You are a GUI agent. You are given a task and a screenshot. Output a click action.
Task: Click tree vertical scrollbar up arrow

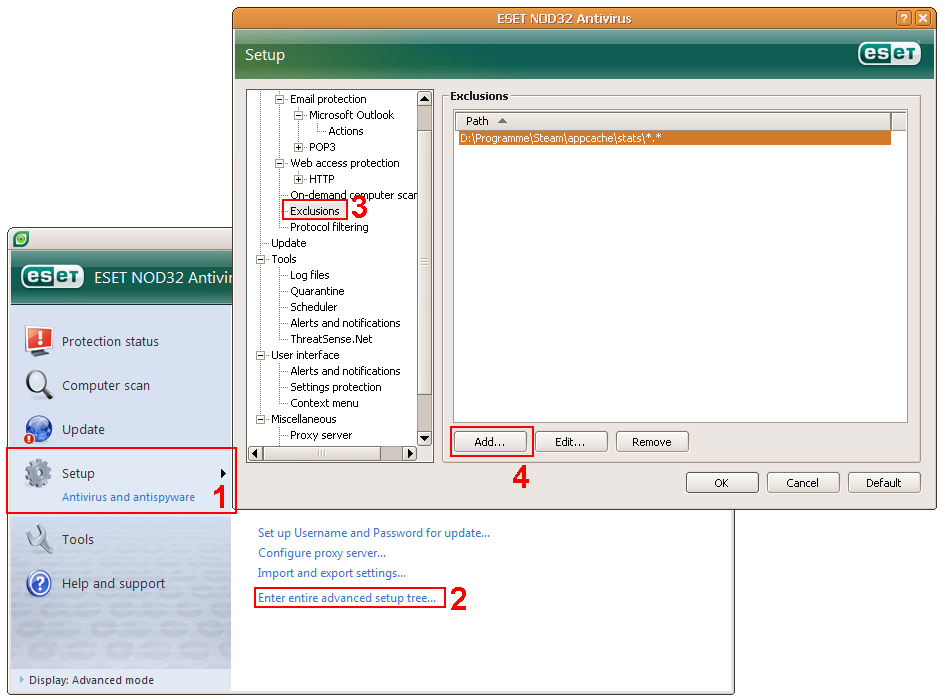[x=424, y=98]
